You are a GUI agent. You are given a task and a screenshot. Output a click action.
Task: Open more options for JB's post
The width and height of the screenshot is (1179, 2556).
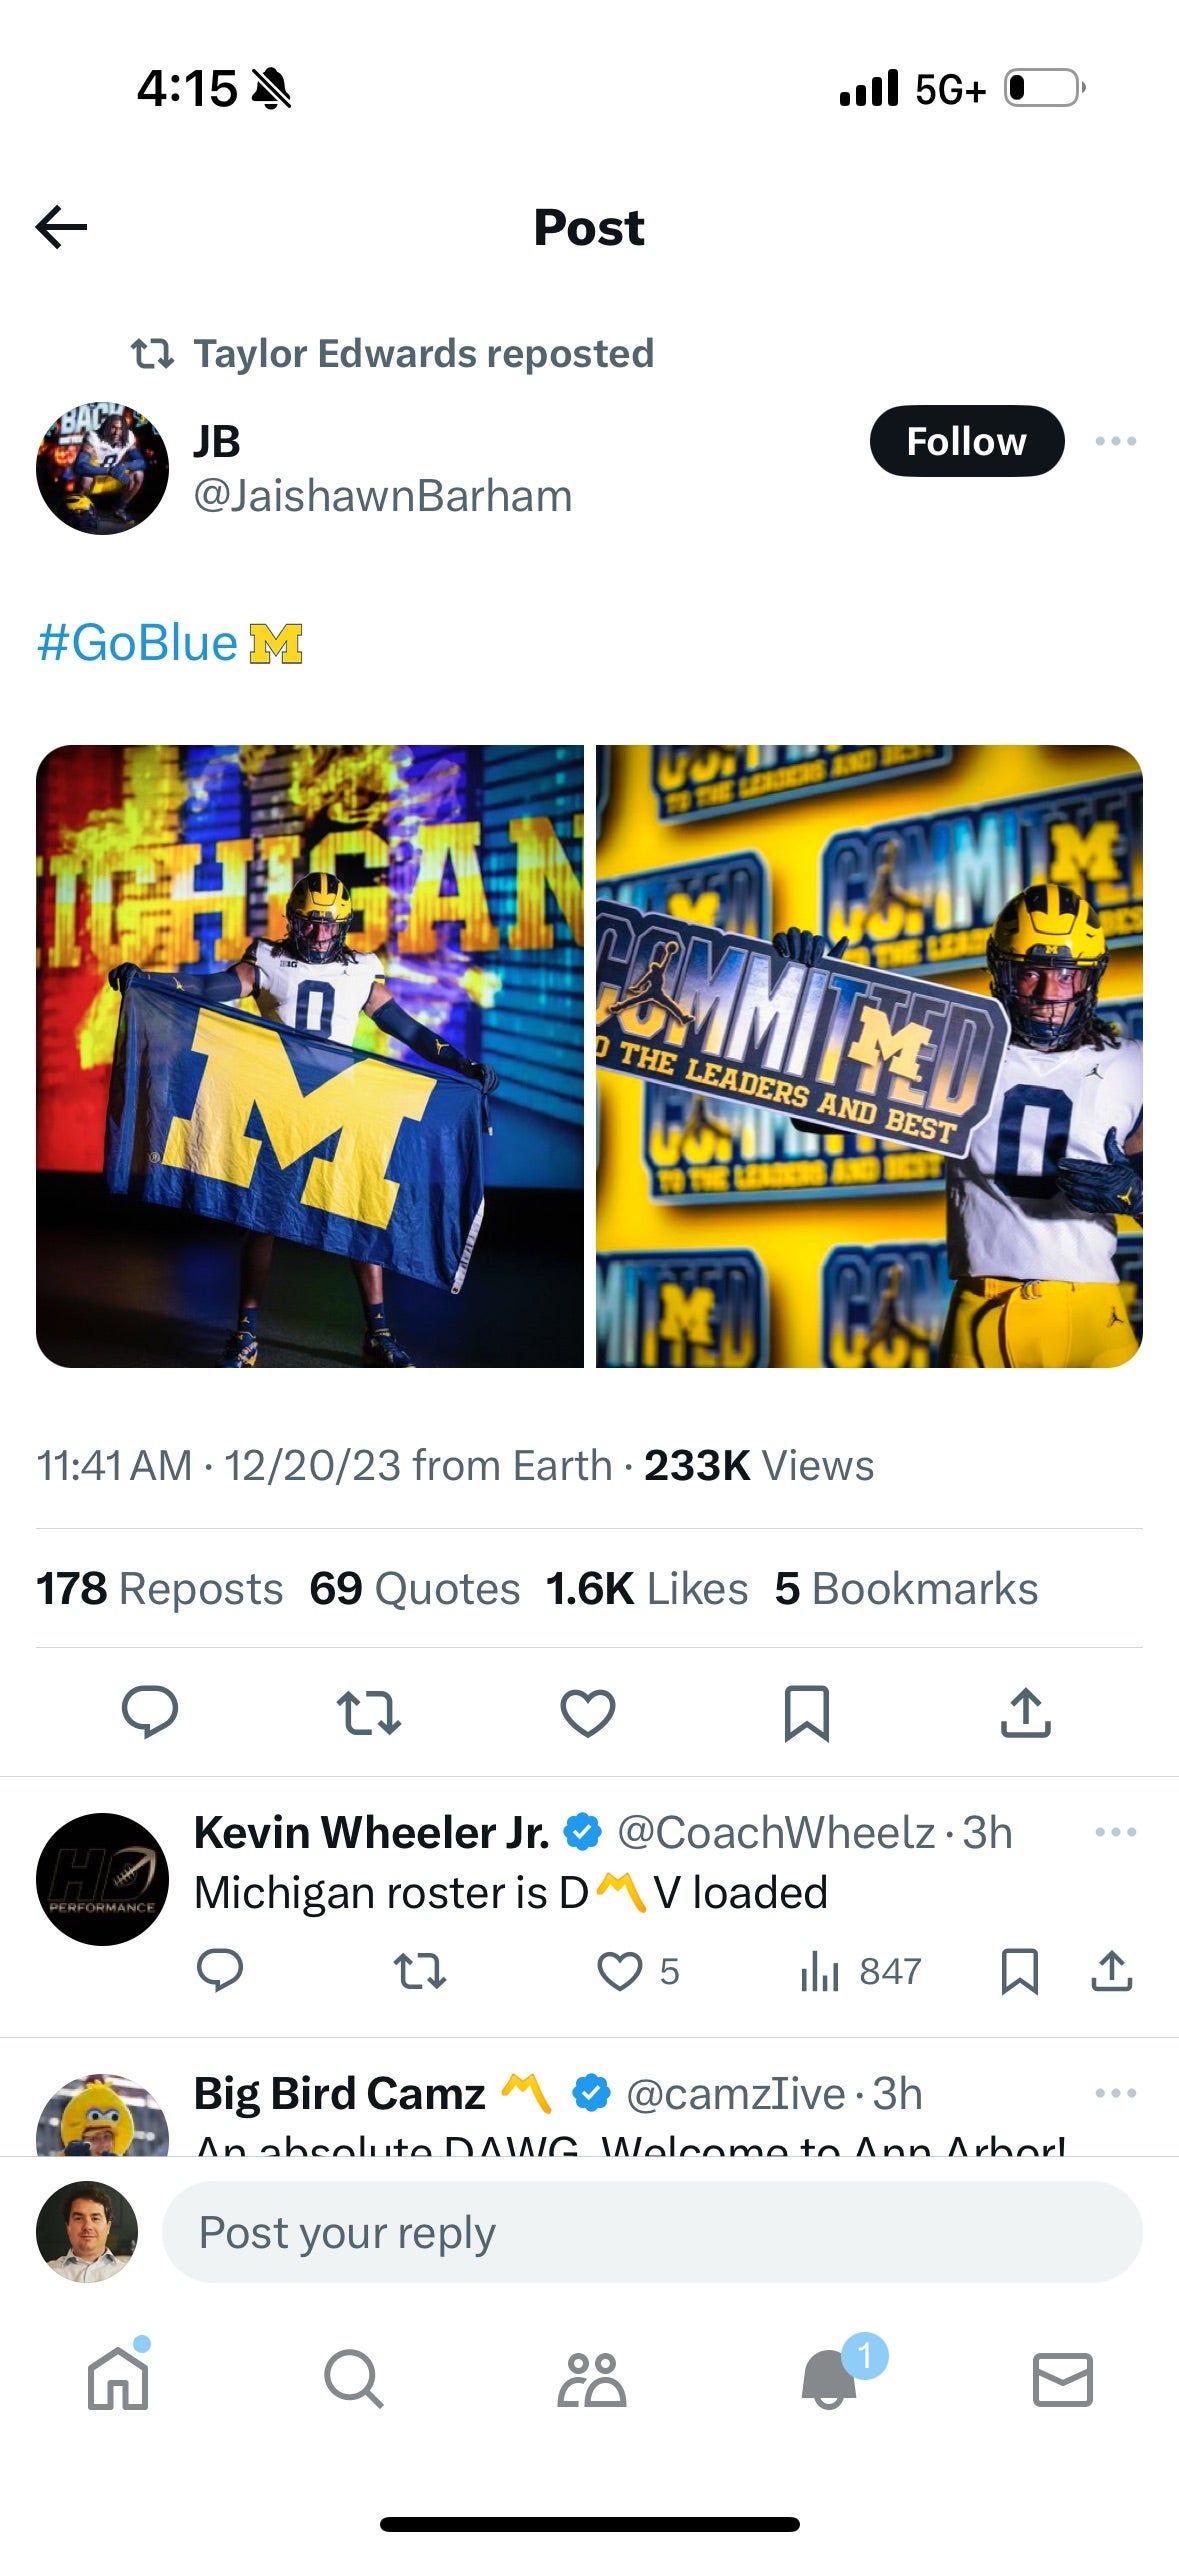click(x=1115, y=441)
